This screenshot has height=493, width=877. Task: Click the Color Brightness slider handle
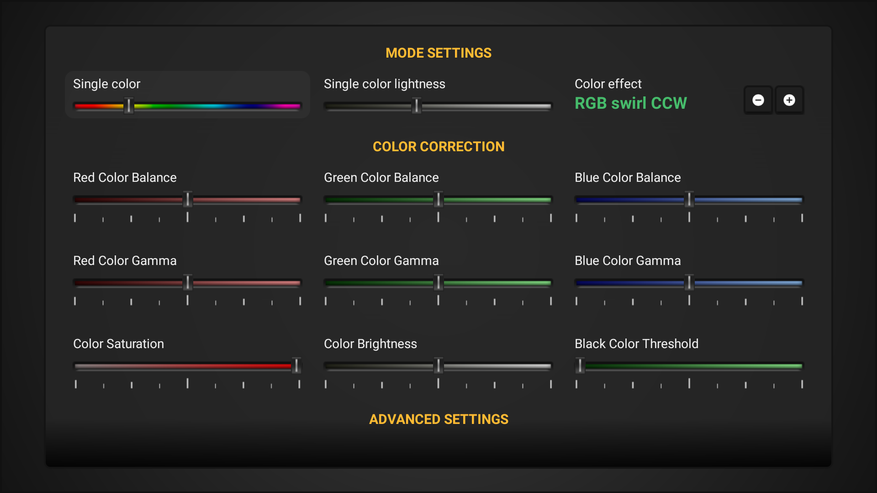click(438, 366)
